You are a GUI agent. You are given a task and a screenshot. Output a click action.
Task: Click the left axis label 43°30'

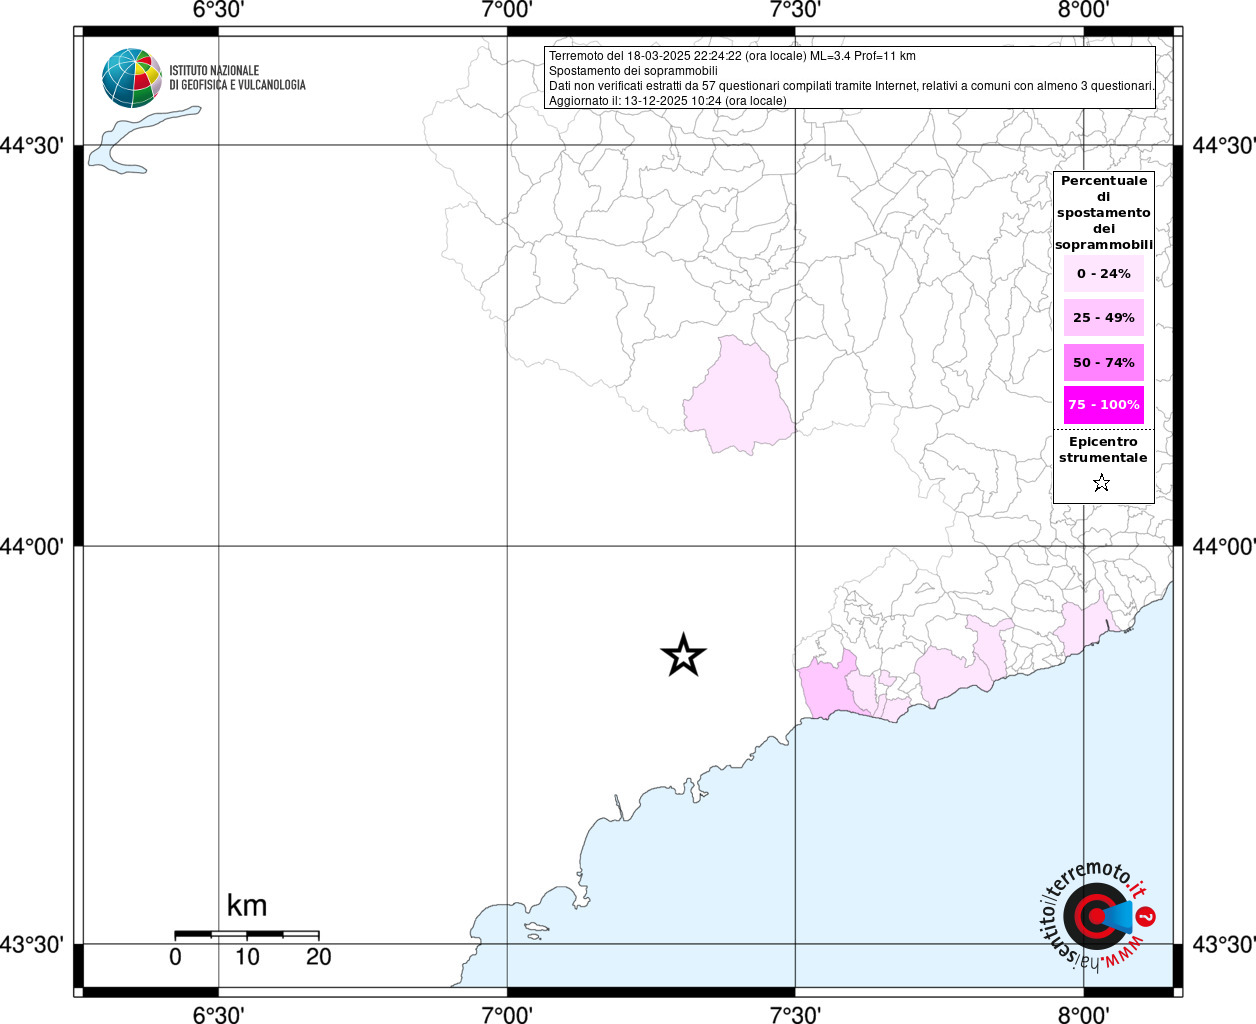33,945
